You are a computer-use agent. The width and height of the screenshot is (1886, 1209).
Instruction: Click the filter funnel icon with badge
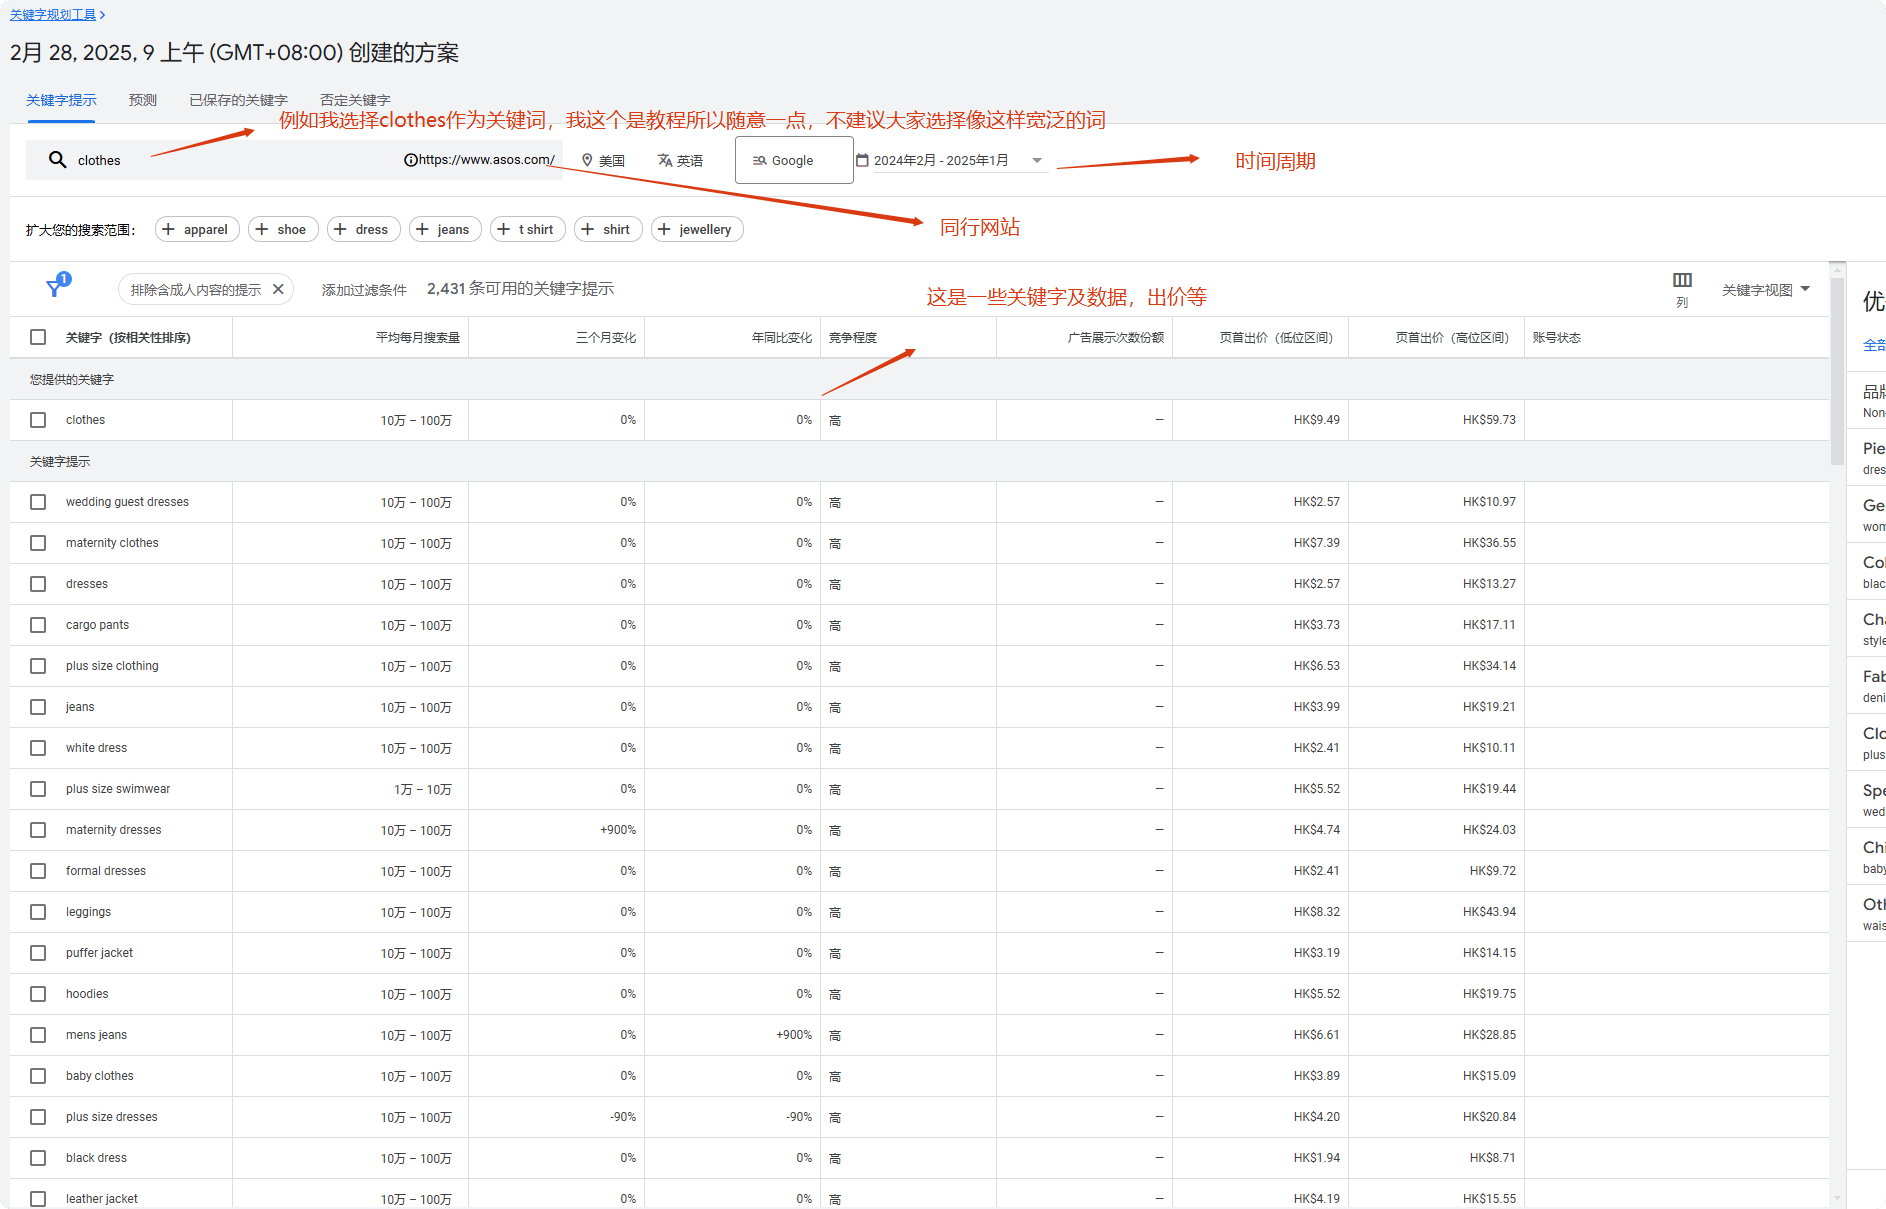click(55, 288)
